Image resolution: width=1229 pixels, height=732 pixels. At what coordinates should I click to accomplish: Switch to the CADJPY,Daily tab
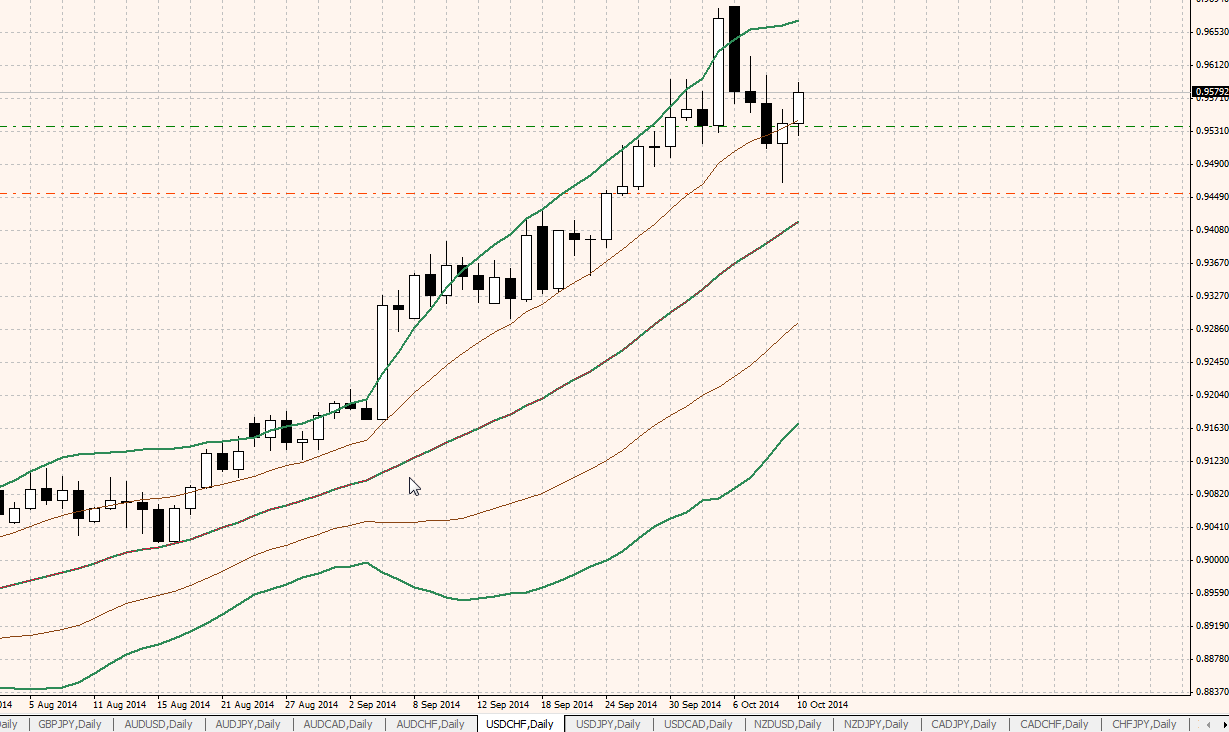coord(964,724)
